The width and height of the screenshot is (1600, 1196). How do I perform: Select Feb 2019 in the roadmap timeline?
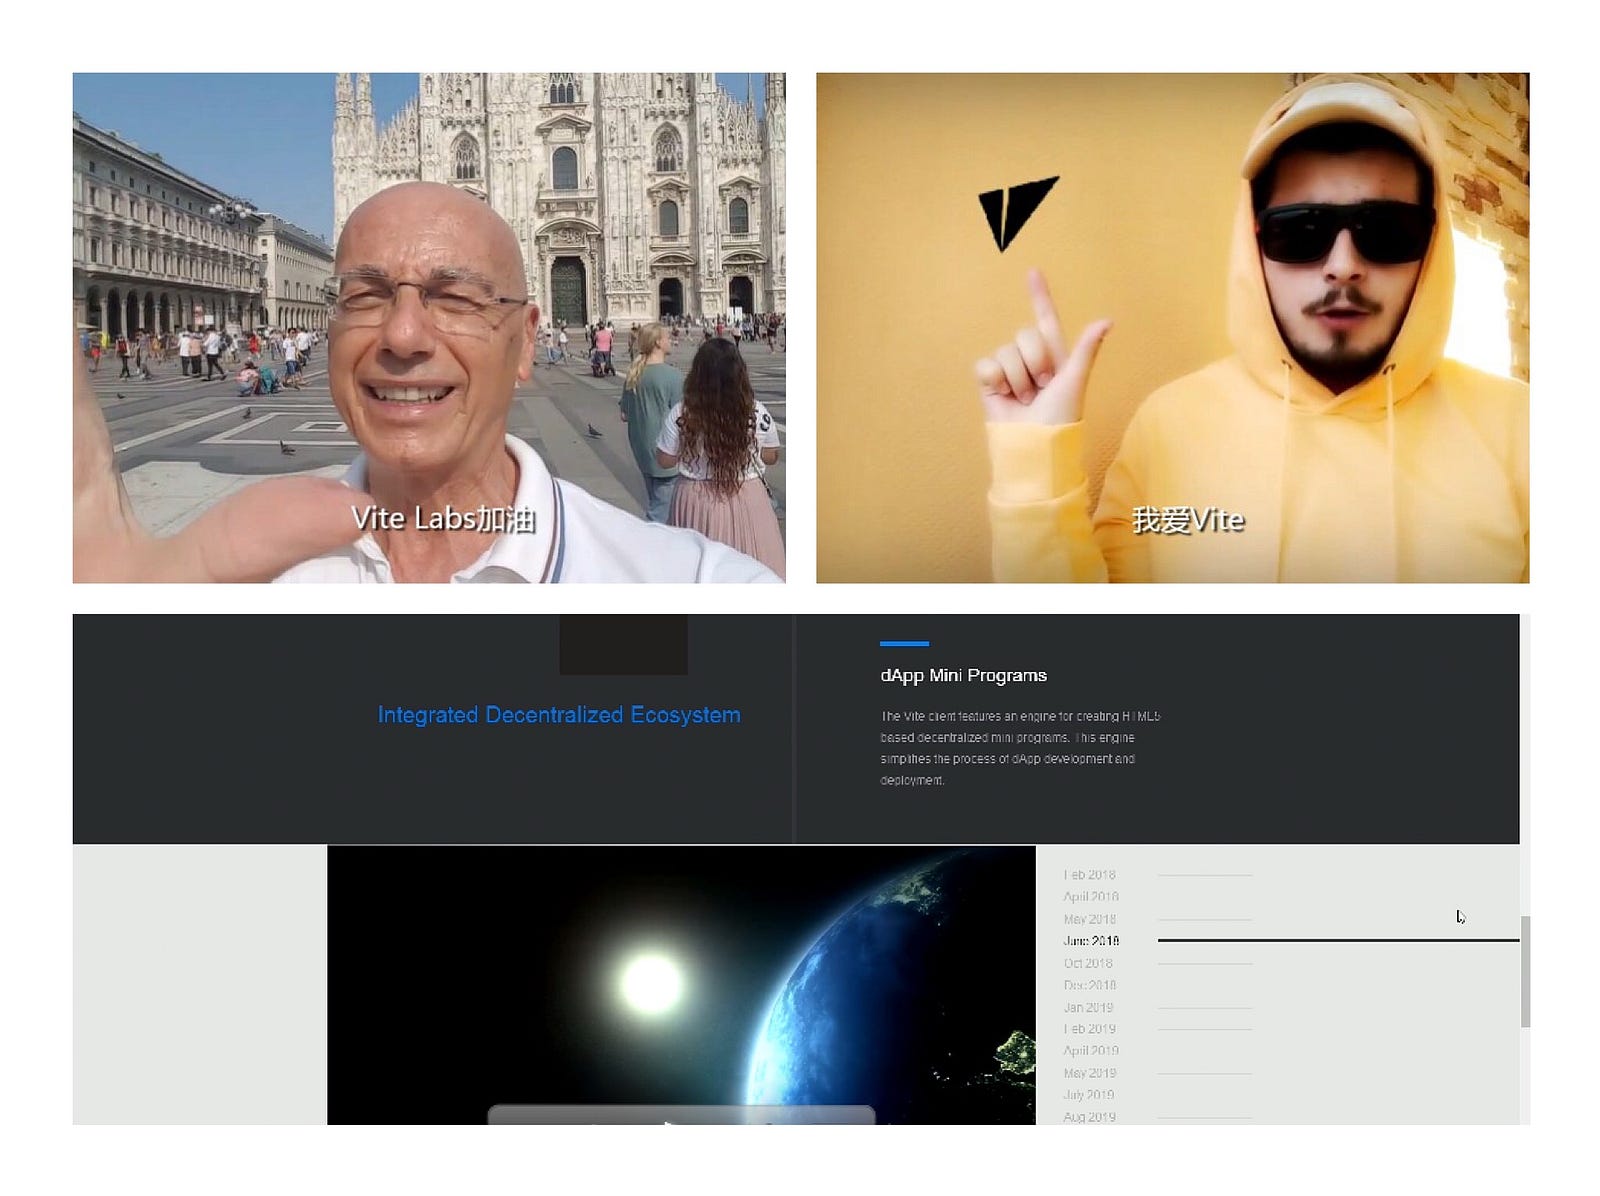click(x=1089, y=1029)
